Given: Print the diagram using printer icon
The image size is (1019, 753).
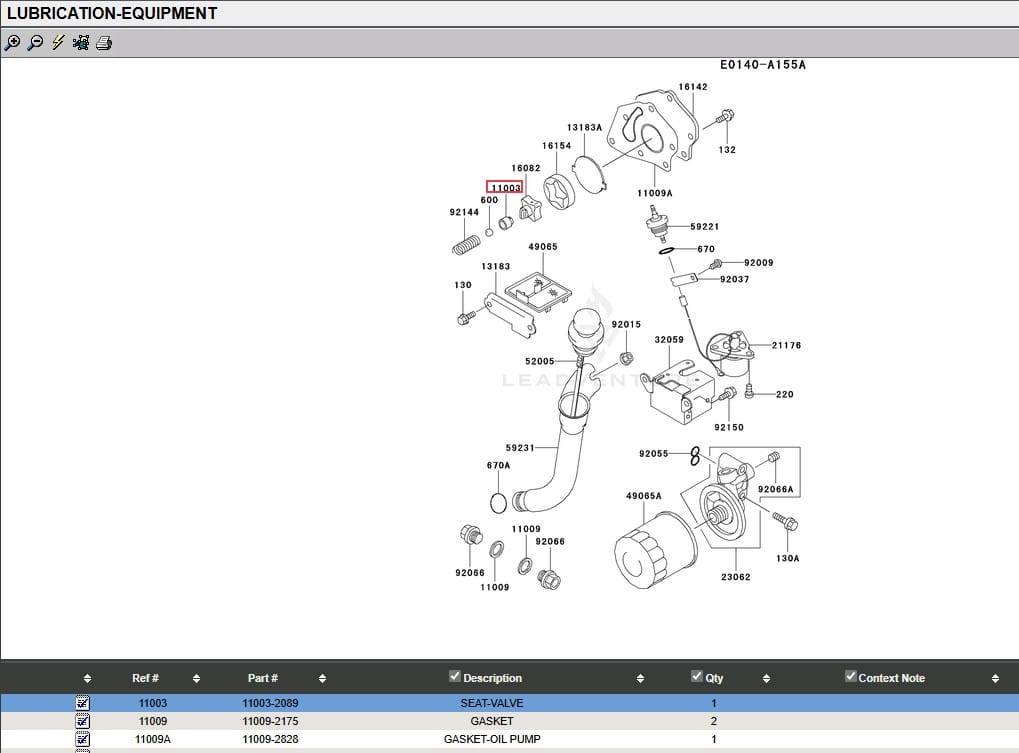Looking at the screenshot, I should coord(104,43).
